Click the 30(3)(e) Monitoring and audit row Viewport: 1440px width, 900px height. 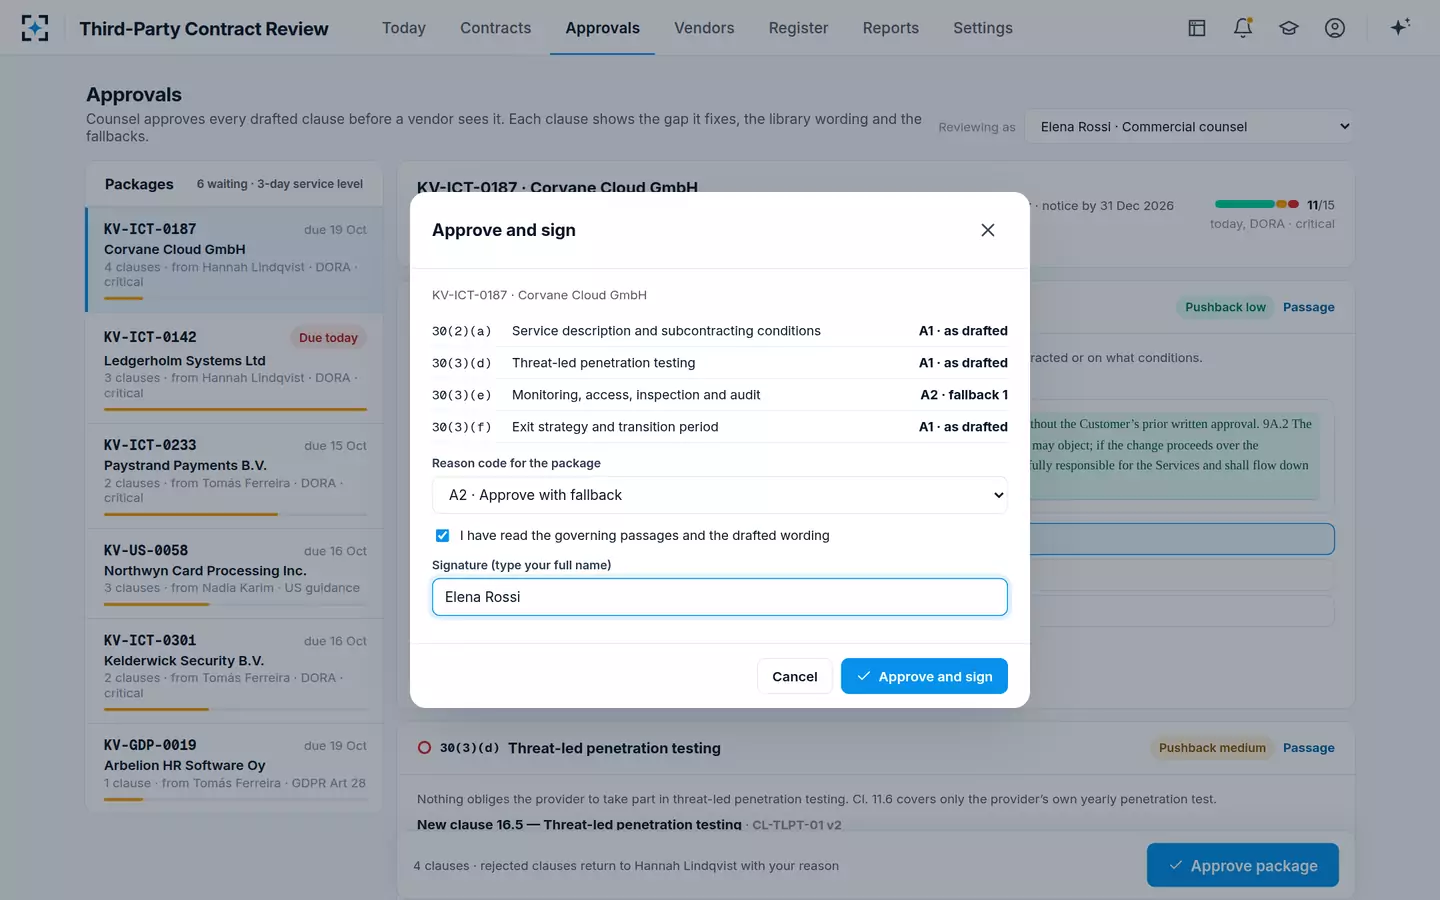pyautogui.click(x=720, y=395)
